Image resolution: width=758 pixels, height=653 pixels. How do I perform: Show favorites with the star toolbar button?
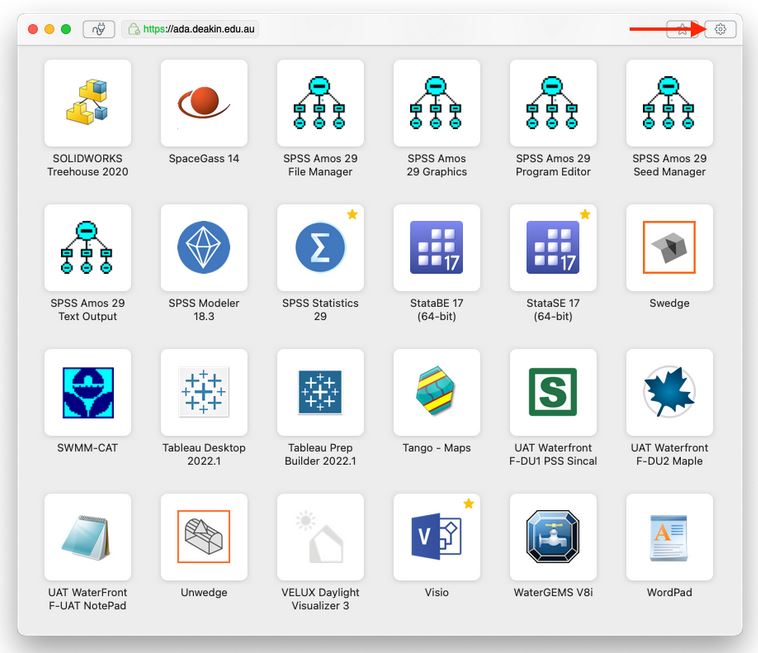[682, 29]
